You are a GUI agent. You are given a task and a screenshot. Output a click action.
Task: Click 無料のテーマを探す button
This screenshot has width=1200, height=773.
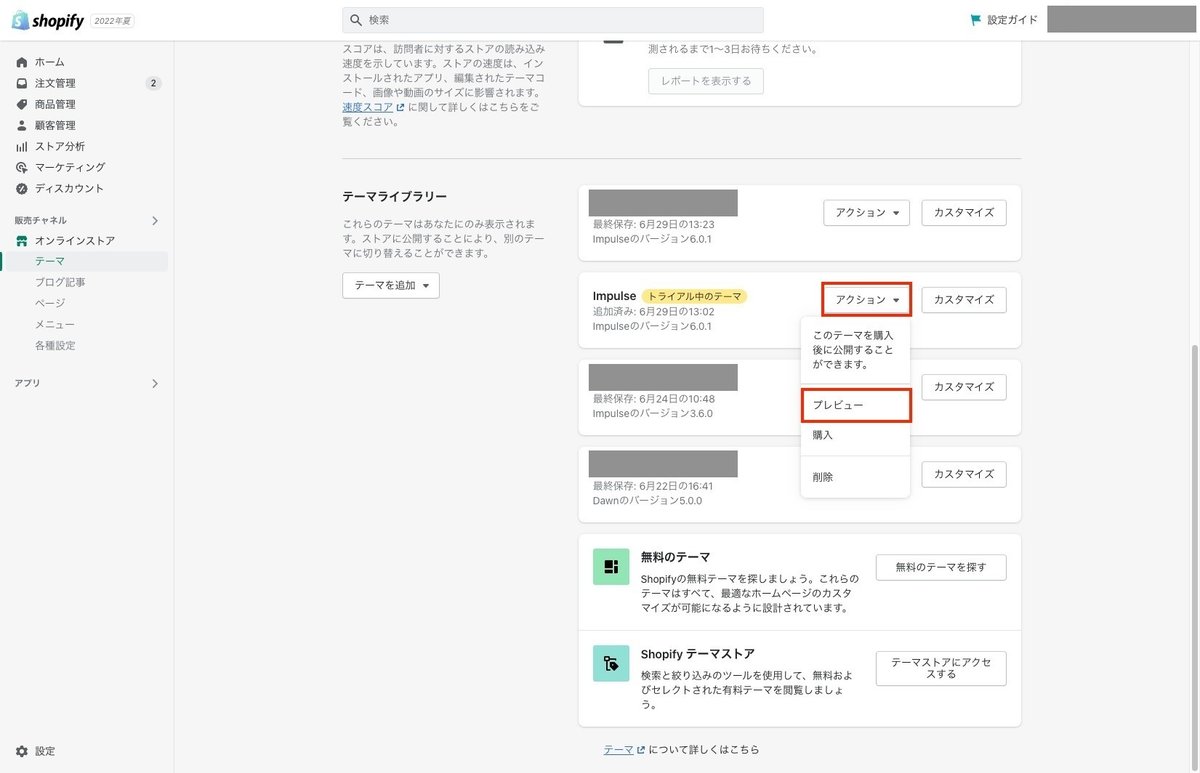pos(941,567)
